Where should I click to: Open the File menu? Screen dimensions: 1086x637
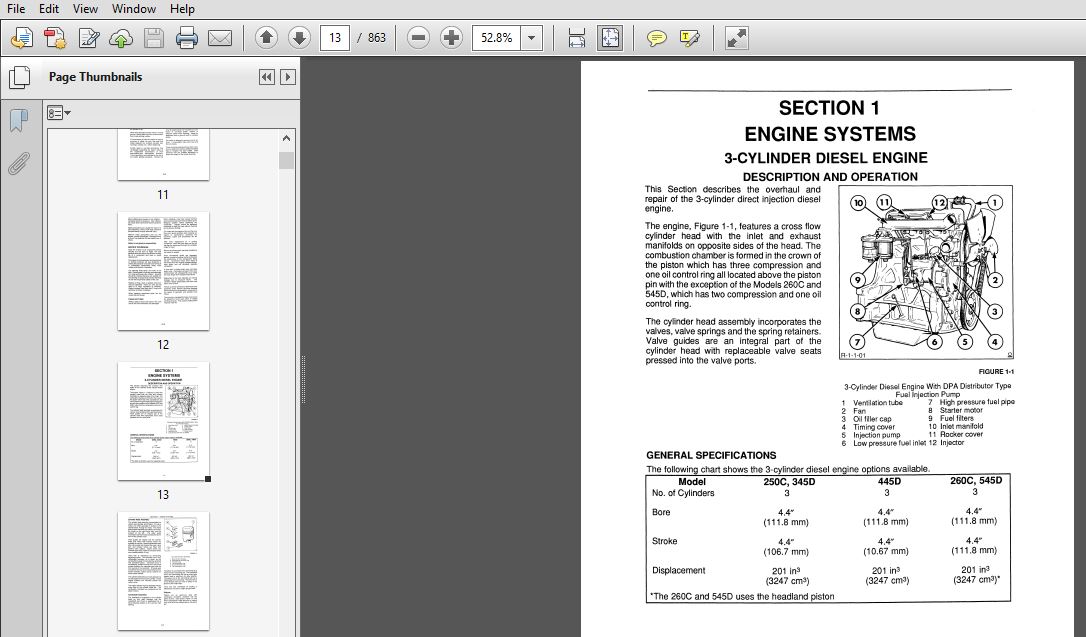(x=15, y=9)
